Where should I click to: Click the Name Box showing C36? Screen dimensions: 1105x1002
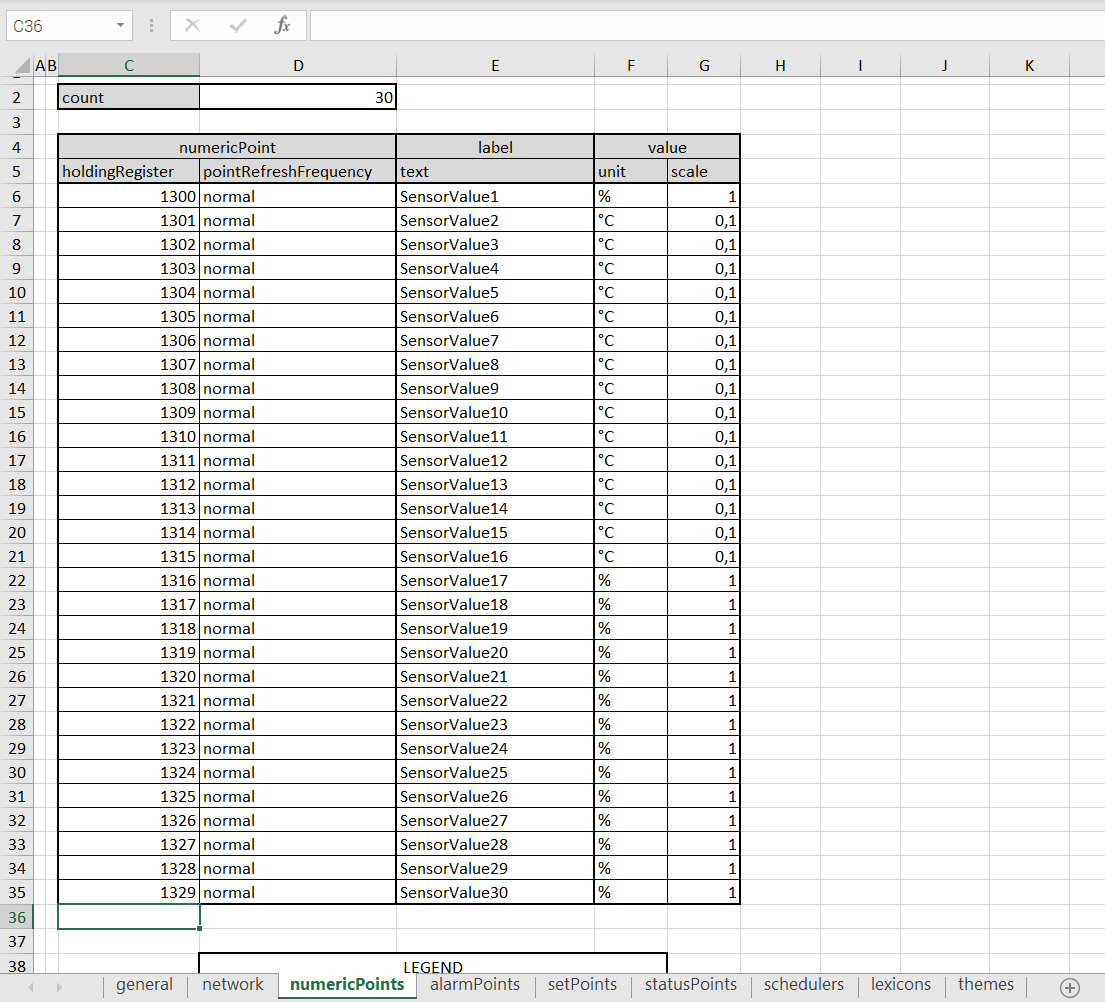click(58, 26)
